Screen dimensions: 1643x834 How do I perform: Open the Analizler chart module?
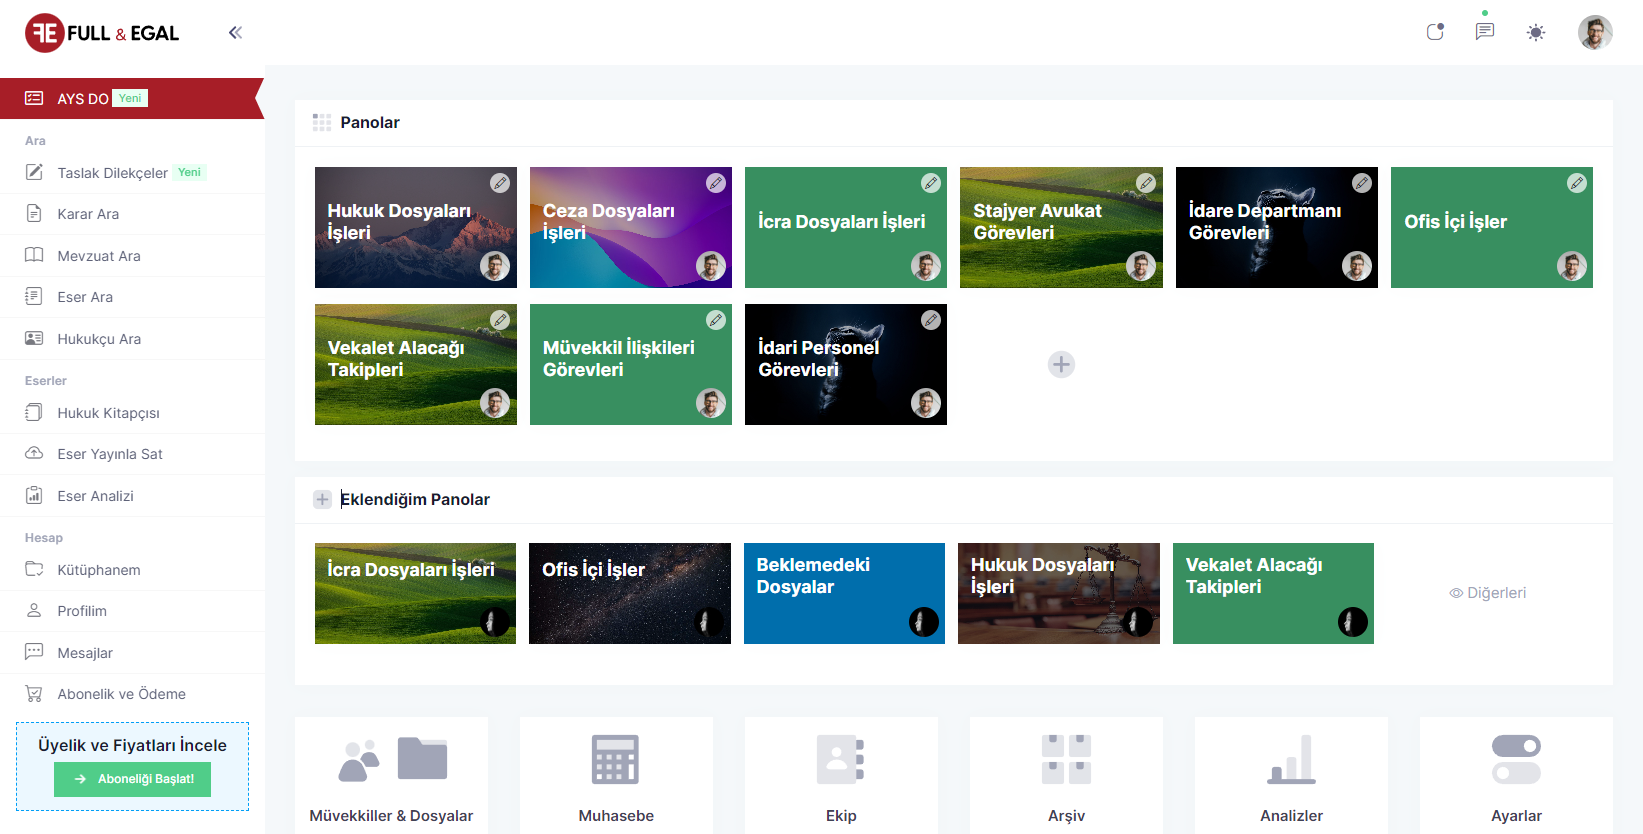point(1291,775)
